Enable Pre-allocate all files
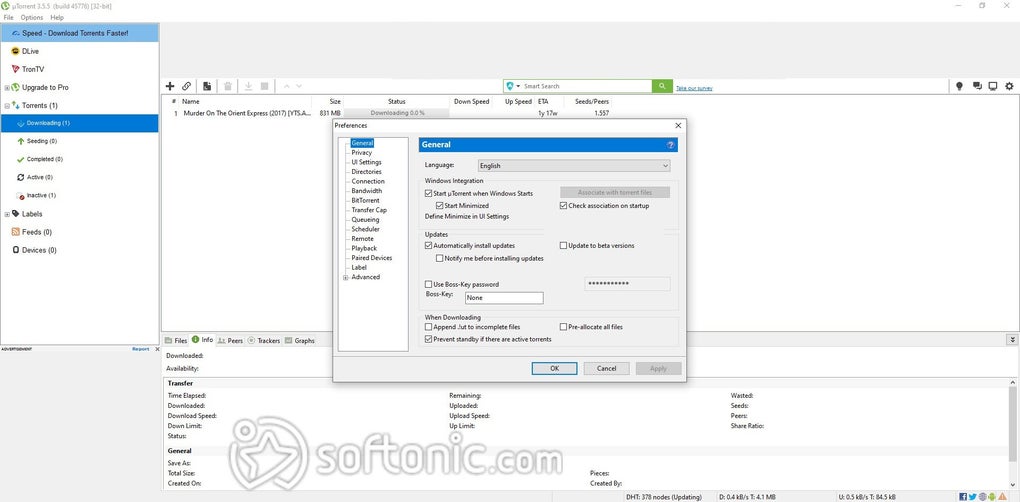This screenshot has width=1020, height=502. click(563, 327)
